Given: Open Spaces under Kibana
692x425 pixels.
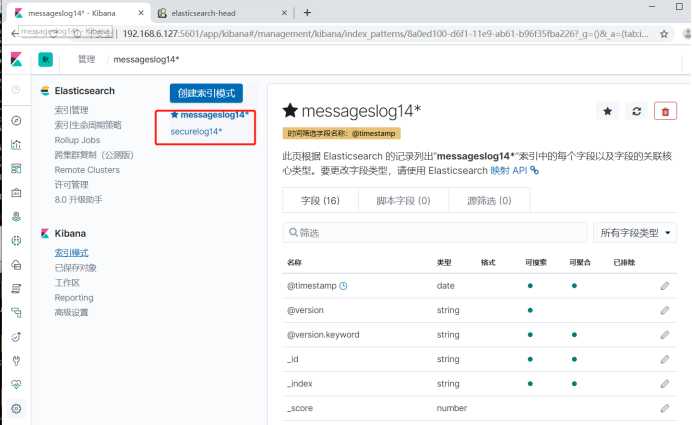Looking at the screenshot, I should (x=67, y=283).
